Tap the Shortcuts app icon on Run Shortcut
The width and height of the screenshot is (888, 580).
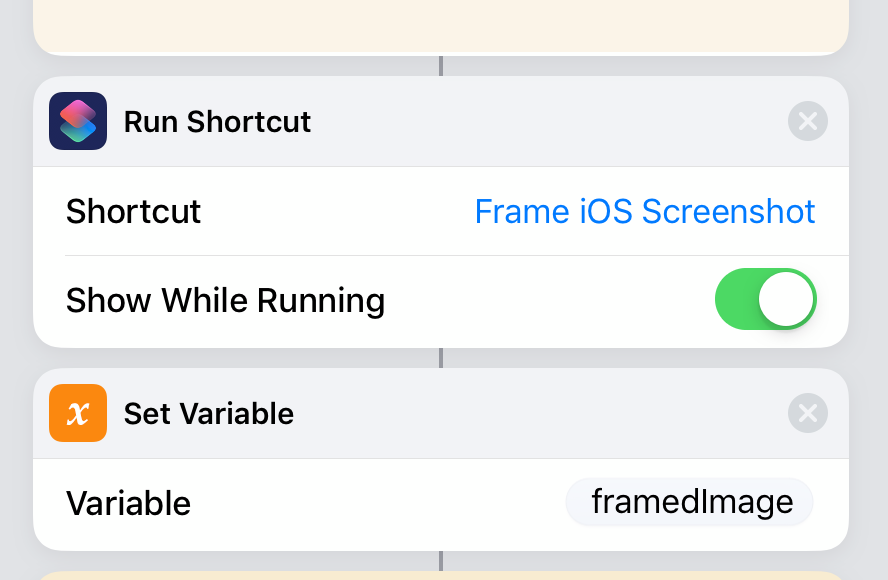[78, 121]
